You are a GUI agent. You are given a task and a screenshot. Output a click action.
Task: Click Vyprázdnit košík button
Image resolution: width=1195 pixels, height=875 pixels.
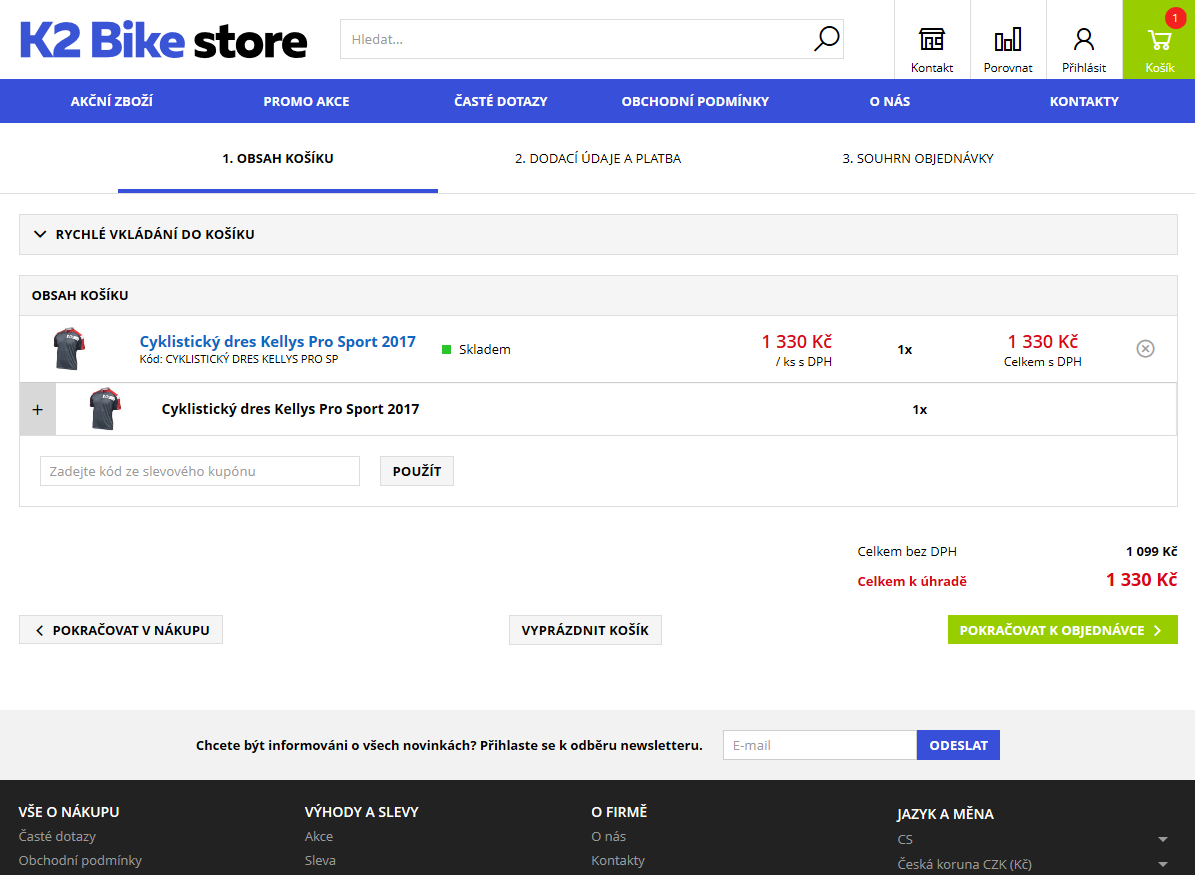point(585,630)
